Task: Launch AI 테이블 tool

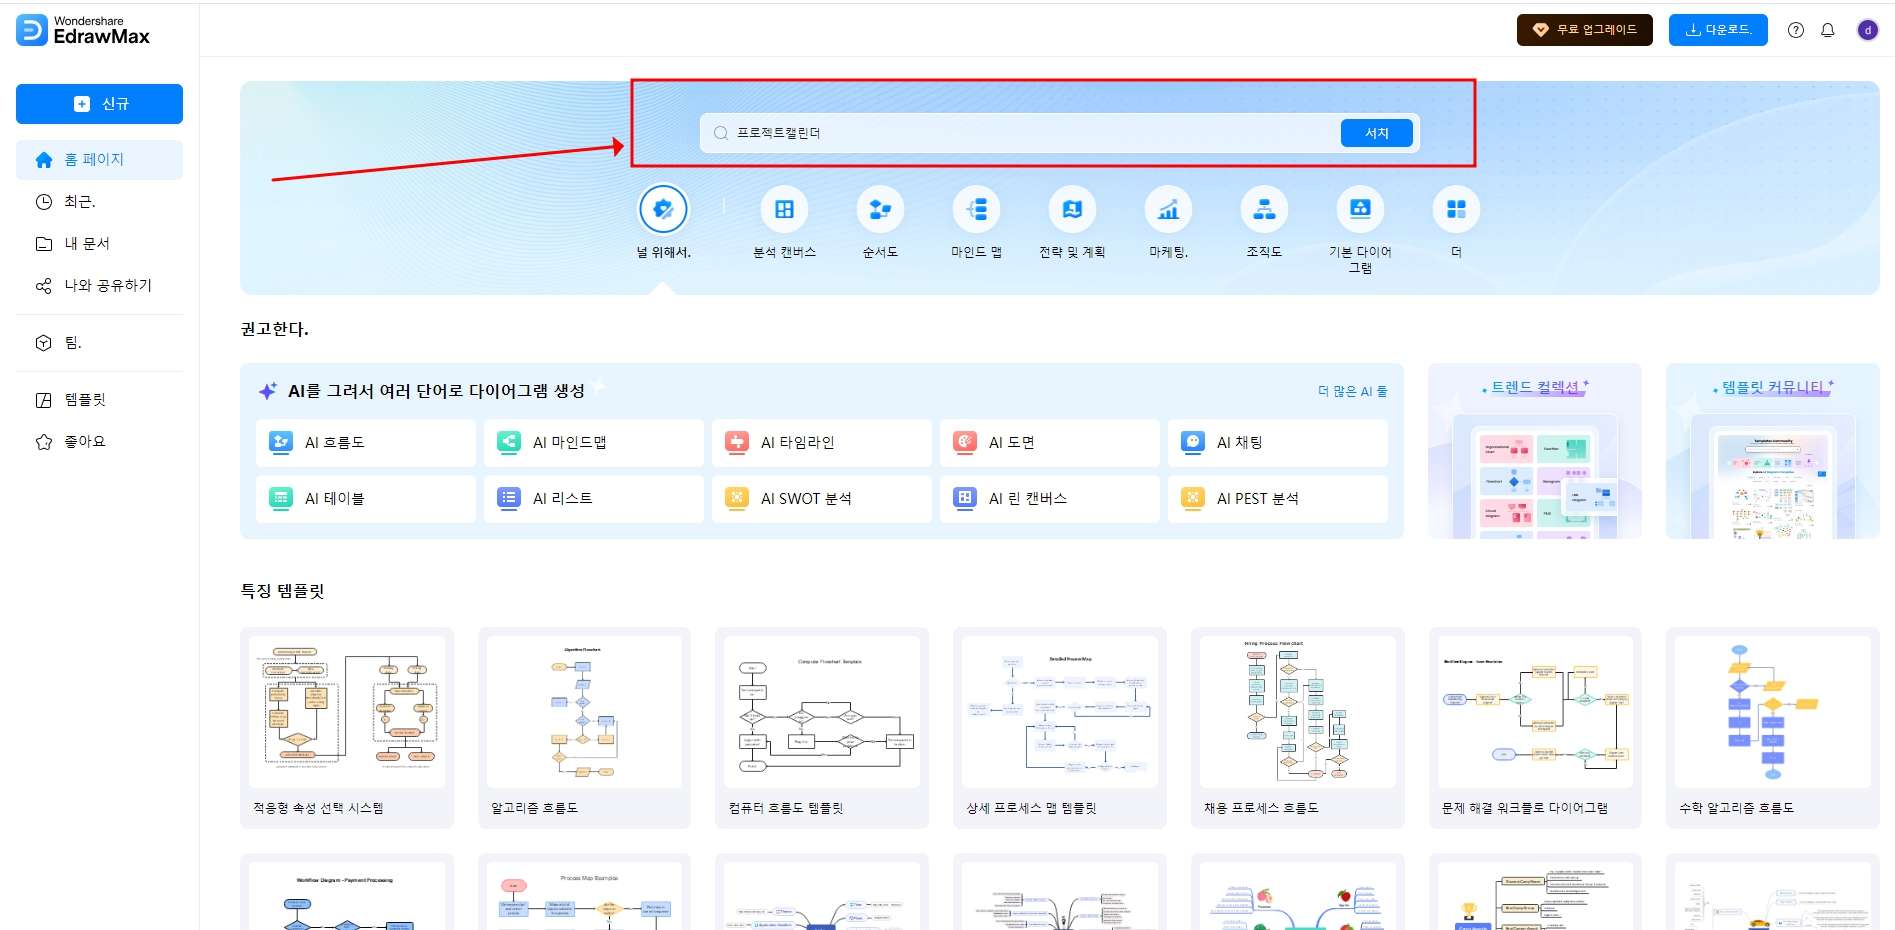Action: point(366,498)
